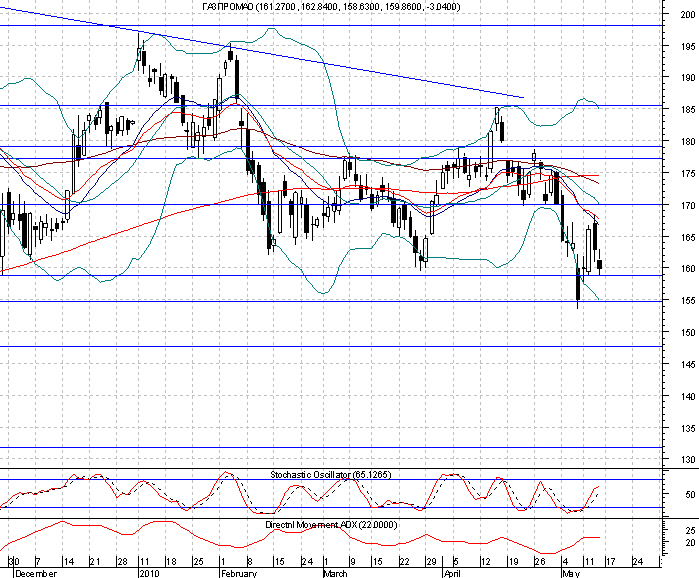Select the April month label
Image resolution: width=699 pixels, height=578 pixels.
[452, 573]
